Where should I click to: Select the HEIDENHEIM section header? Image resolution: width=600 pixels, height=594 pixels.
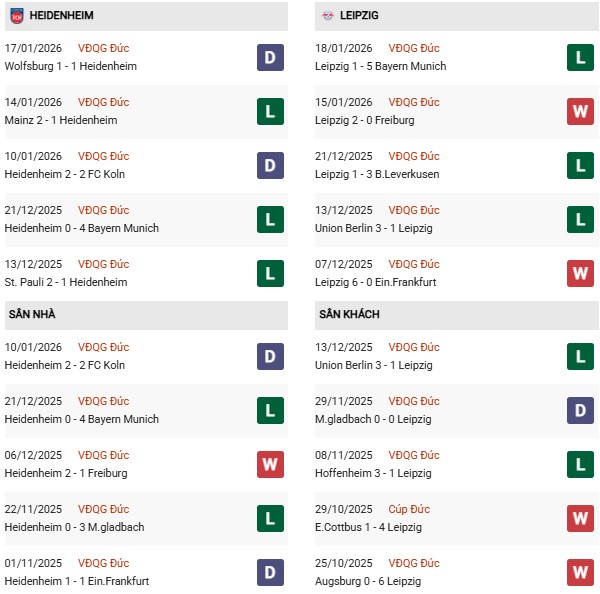pyautogui.click(x=64, y=16)
